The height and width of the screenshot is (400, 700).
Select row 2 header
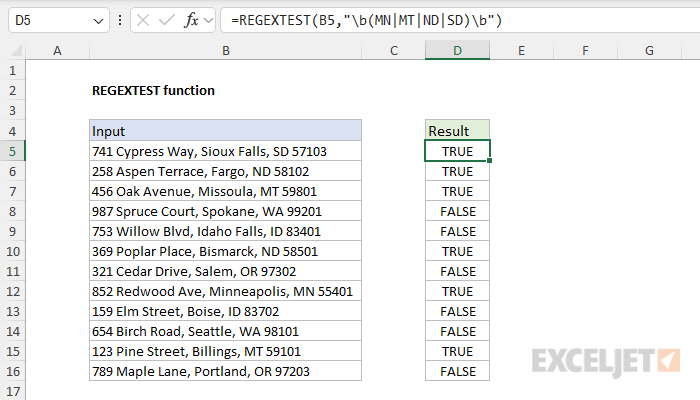pos(12,91)
